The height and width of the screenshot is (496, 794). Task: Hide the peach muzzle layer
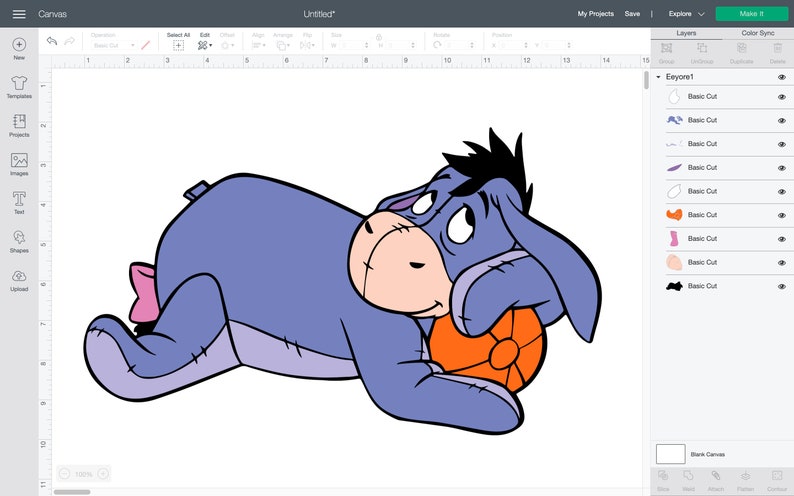click(x=782, y=263)
